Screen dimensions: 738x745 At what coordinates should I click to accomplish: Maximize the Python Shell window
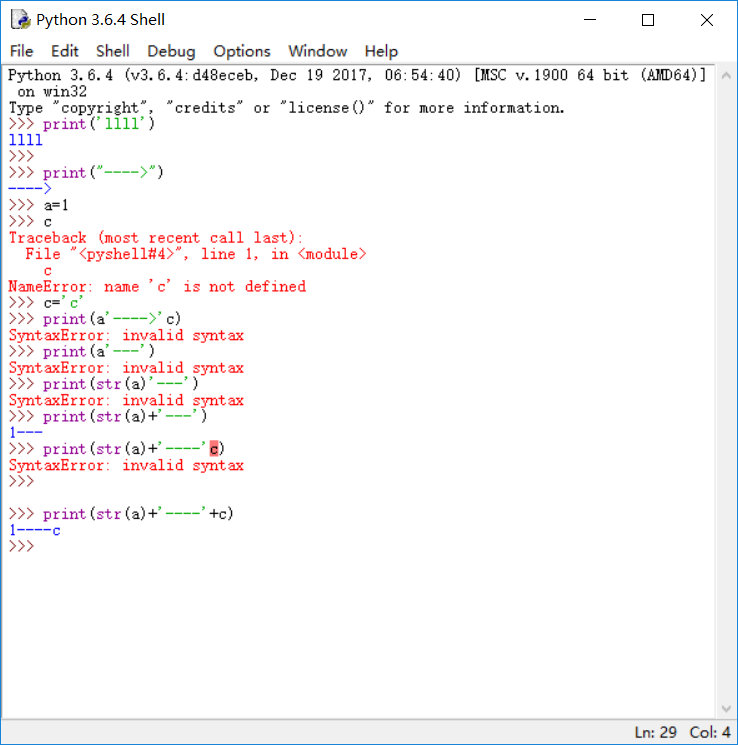click(648, 20)
